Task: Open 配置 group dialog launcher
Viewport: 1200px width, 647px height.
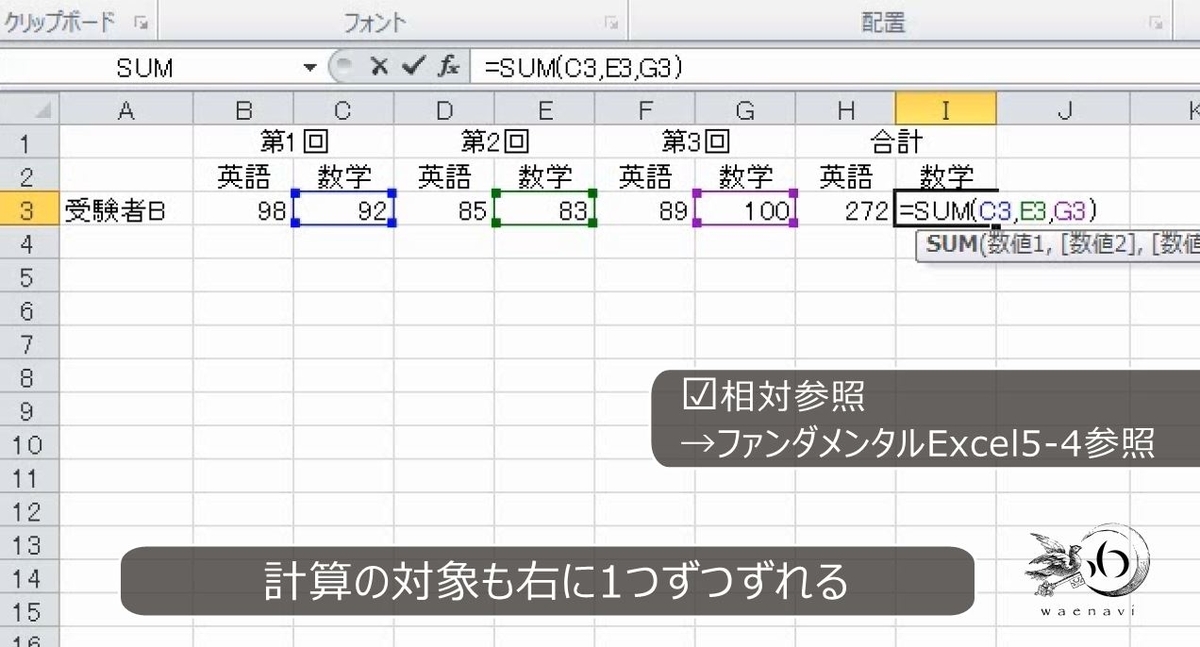Action: pos(1156,21)
